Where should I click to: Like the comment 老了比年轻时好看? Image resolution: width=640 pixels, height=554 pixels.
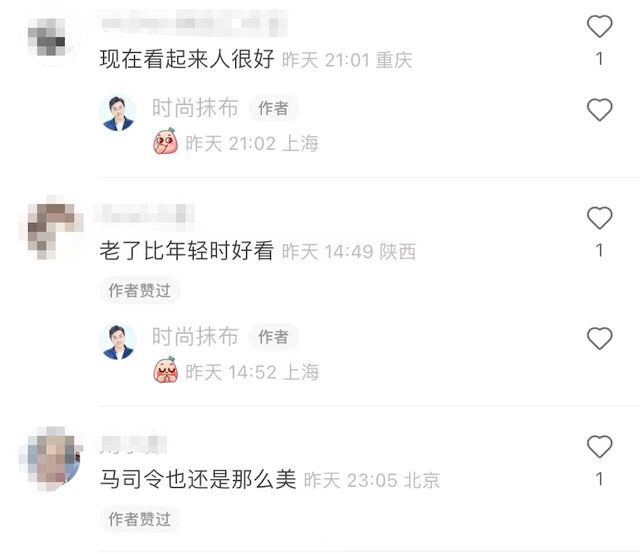tap(599, 218)
